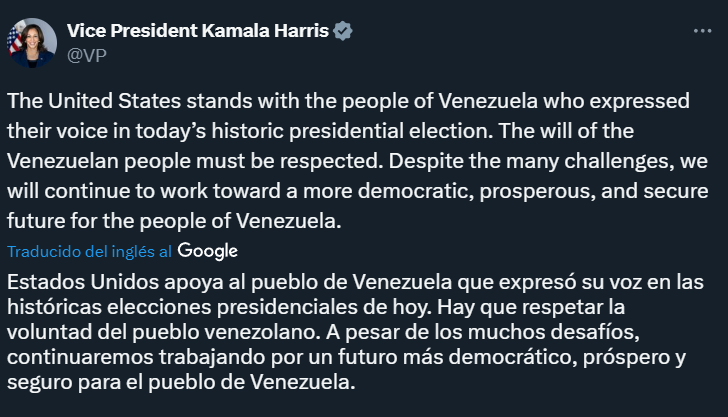Click the line starting "Venezuelan people must be"

tap(358, 161)
